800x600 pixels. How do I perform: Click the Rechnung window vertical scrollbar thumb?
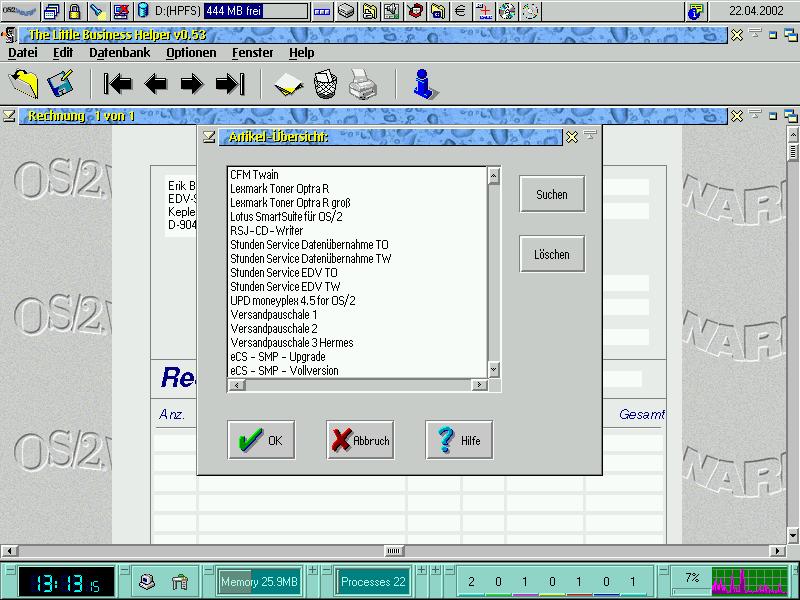793,152
